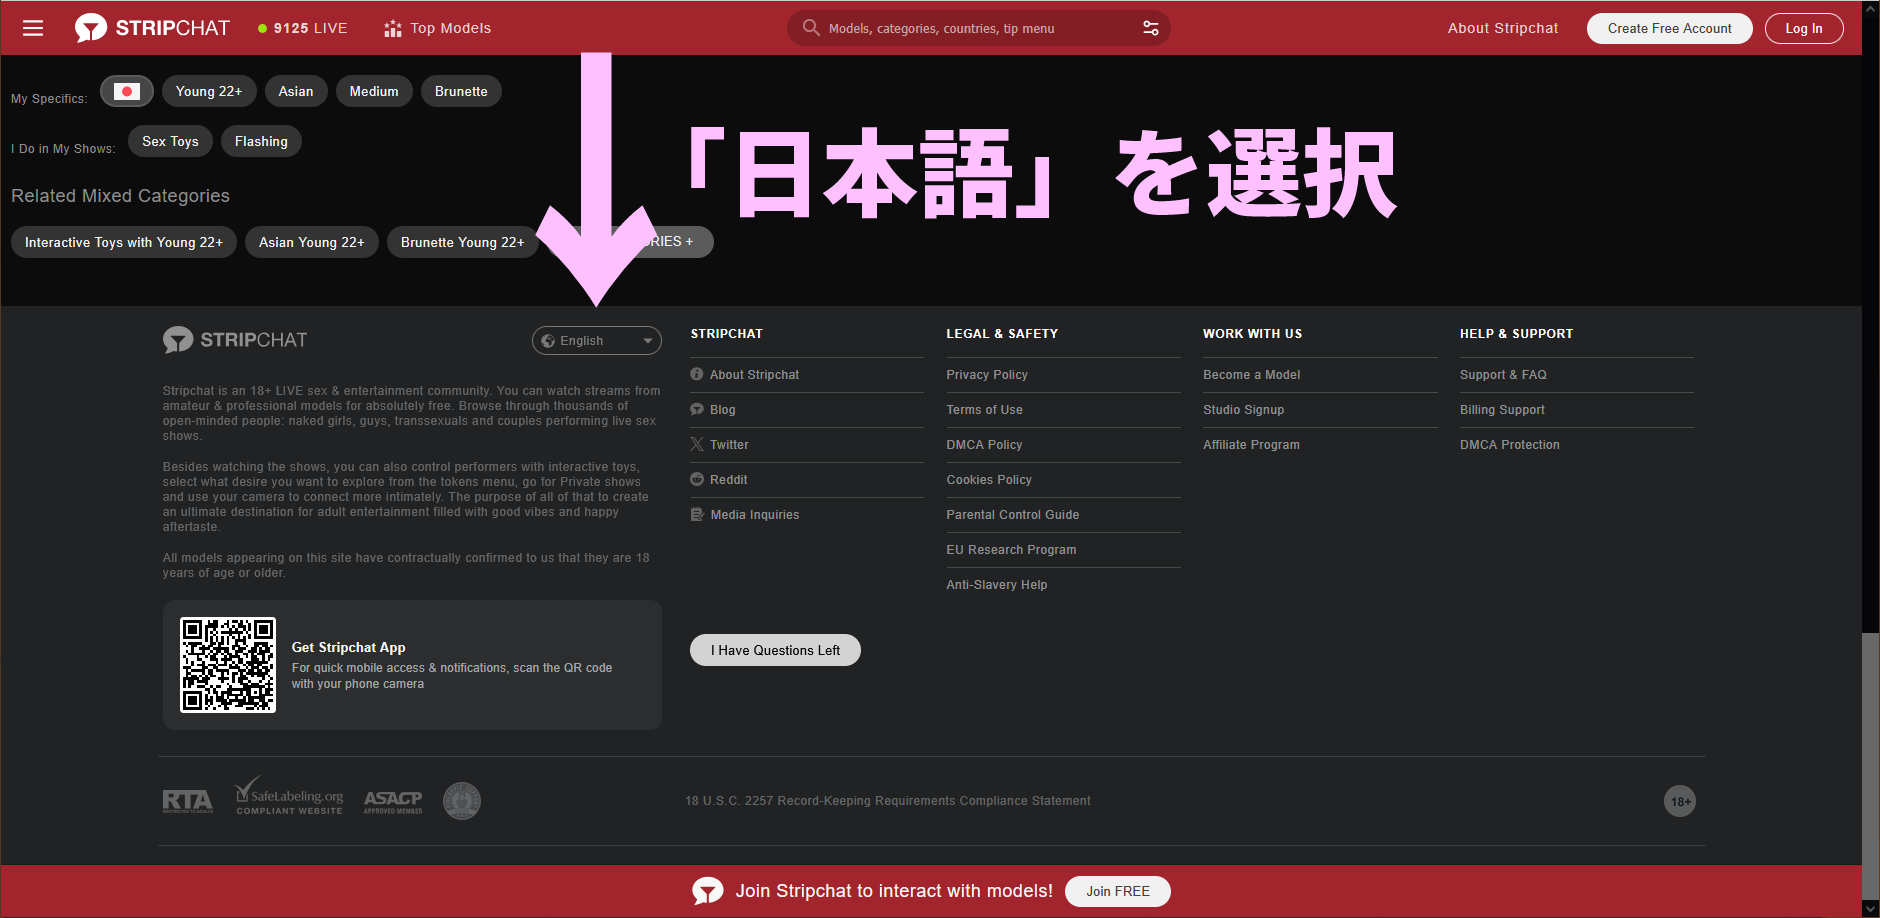Image resolution: width=1880 pixels, height=918 pixels.
Task: Click the round seal badge in footer
Action: [x=462, y=801]
